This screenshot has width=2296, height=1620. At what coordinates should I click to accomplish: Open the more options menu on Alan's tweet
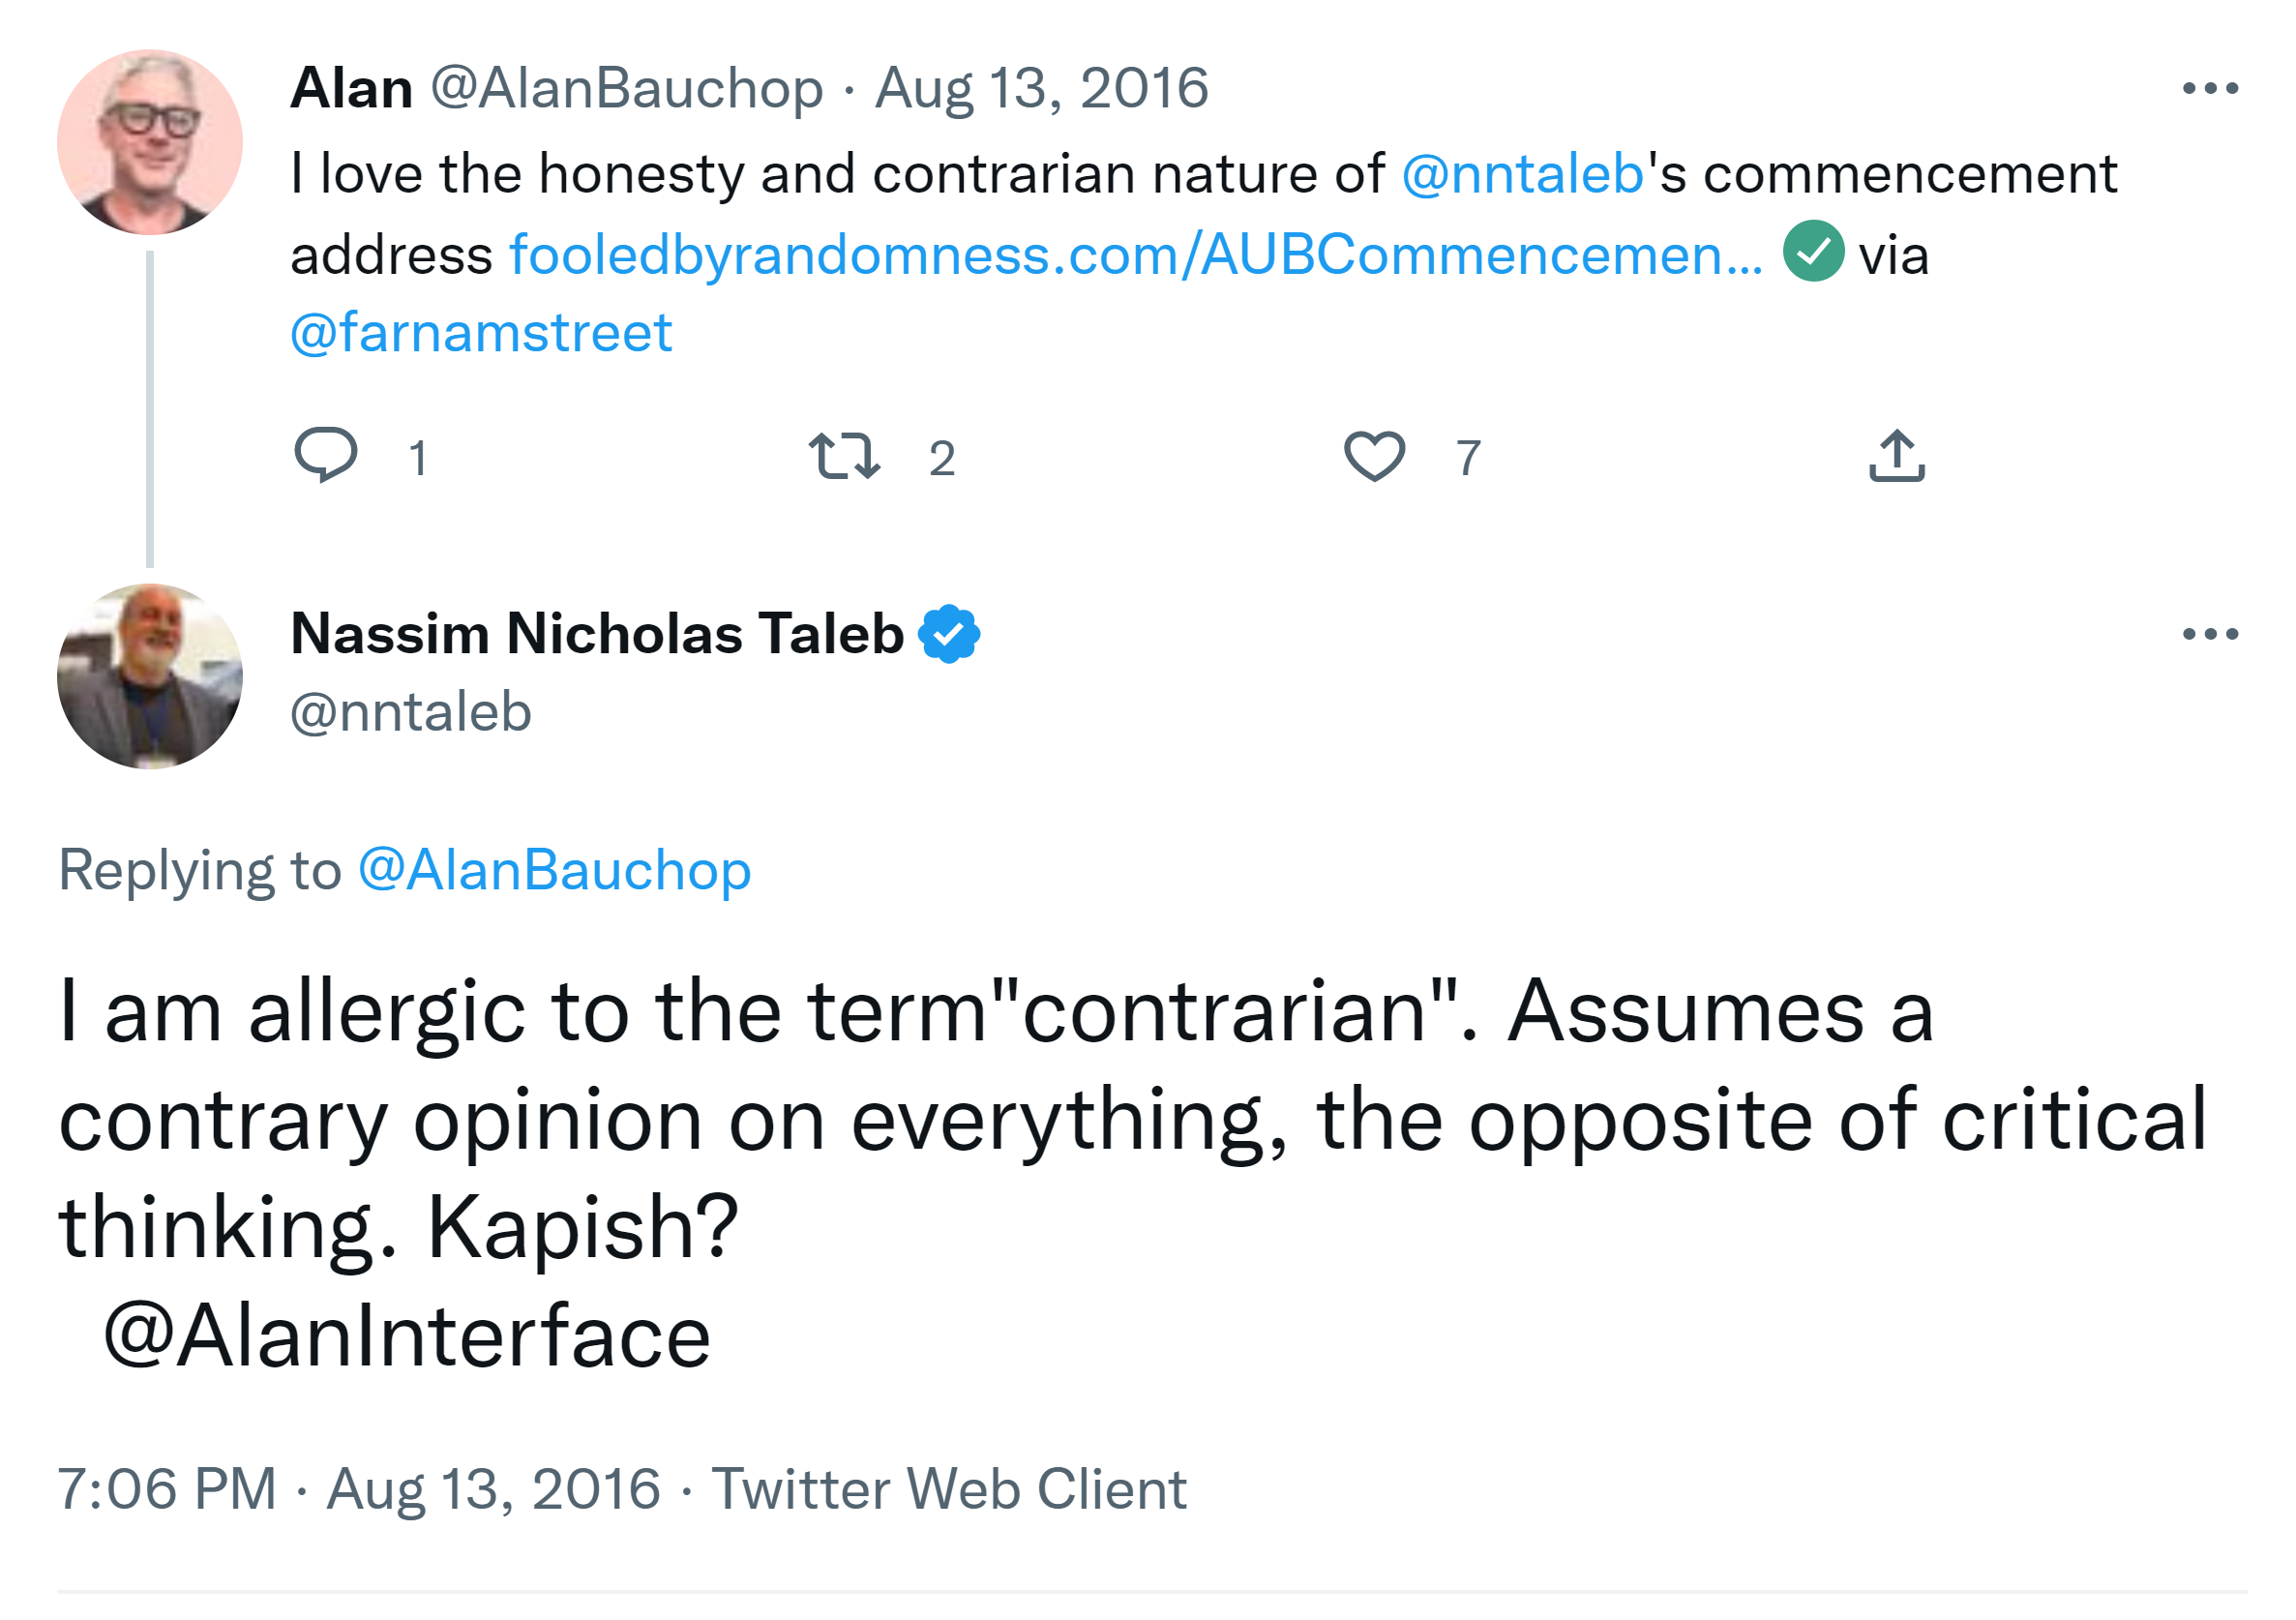pyautogui.click(x=2210, y=88)
